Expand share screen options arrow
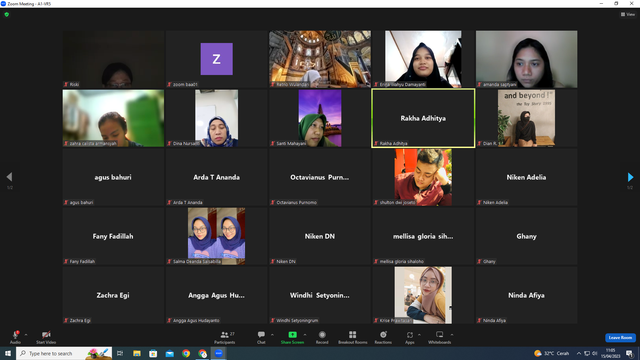The width and height of the screenshot is (640, 360). tap(305, 335)
